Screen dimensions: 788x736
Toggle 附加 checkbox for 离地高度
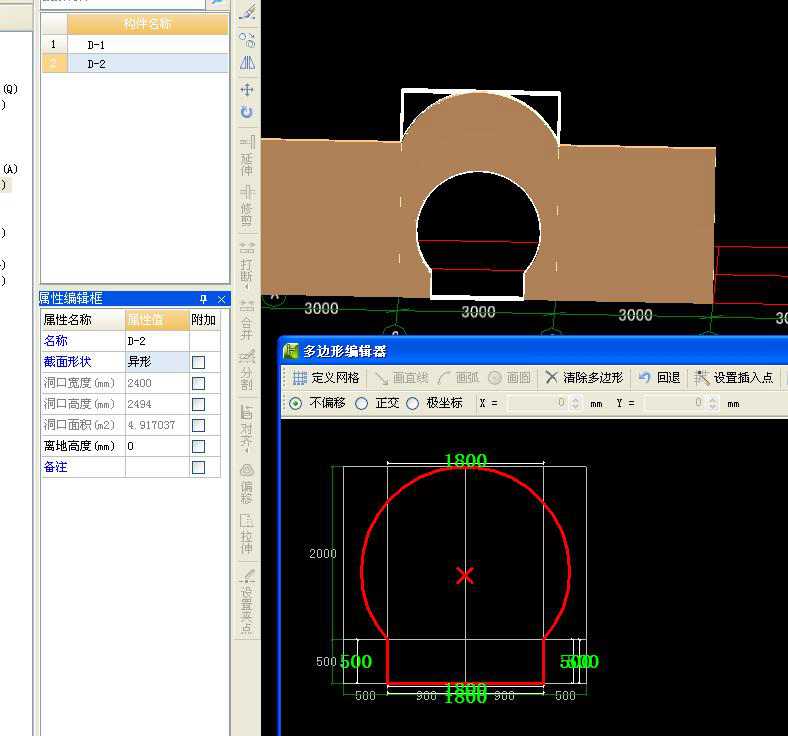coord(199,447)
